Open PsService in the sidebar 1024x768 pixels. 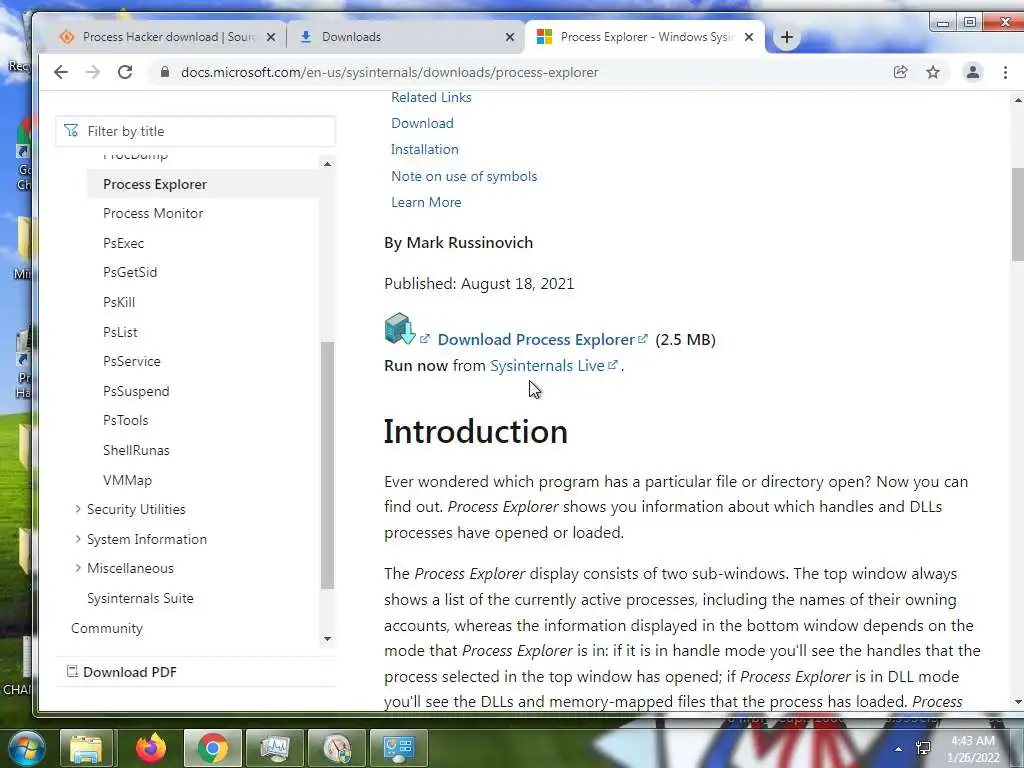pos(131,361)
